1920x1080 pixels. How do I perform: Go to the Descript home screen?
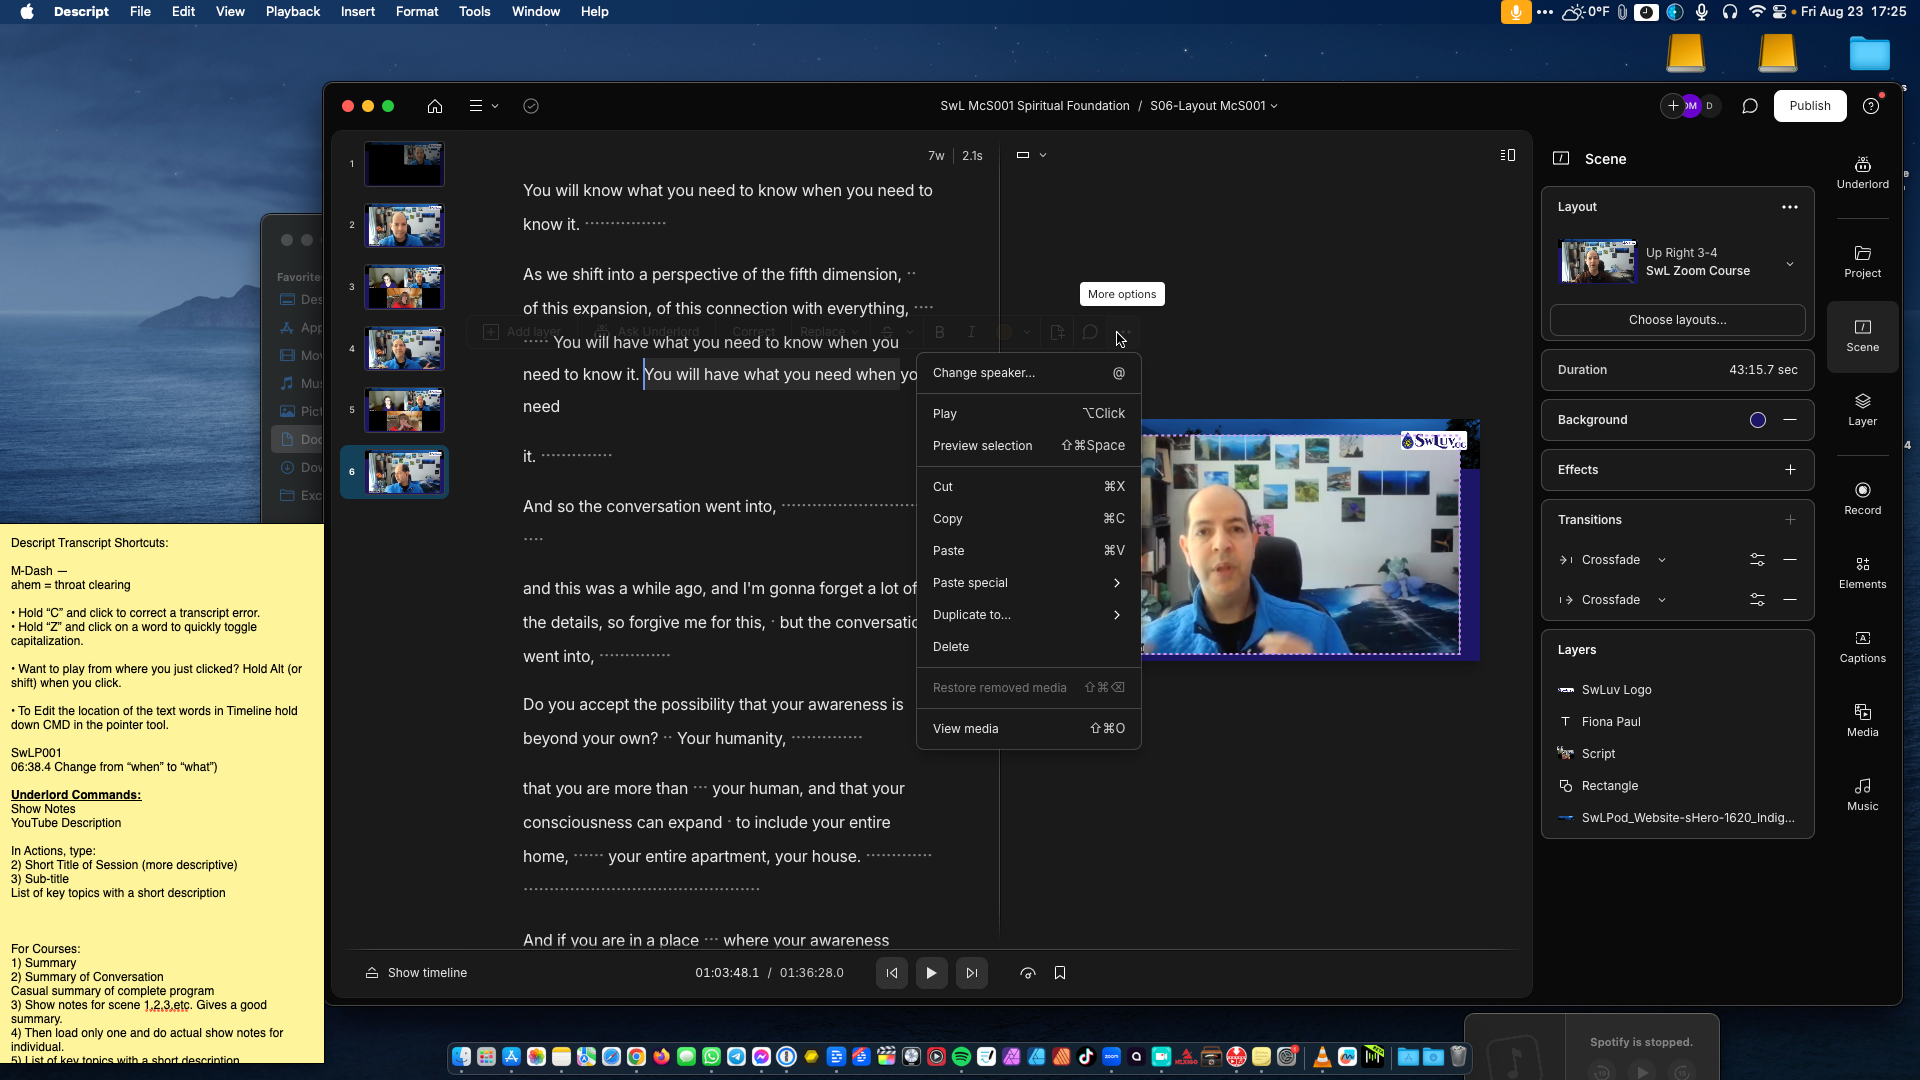[x=434, y=106]
